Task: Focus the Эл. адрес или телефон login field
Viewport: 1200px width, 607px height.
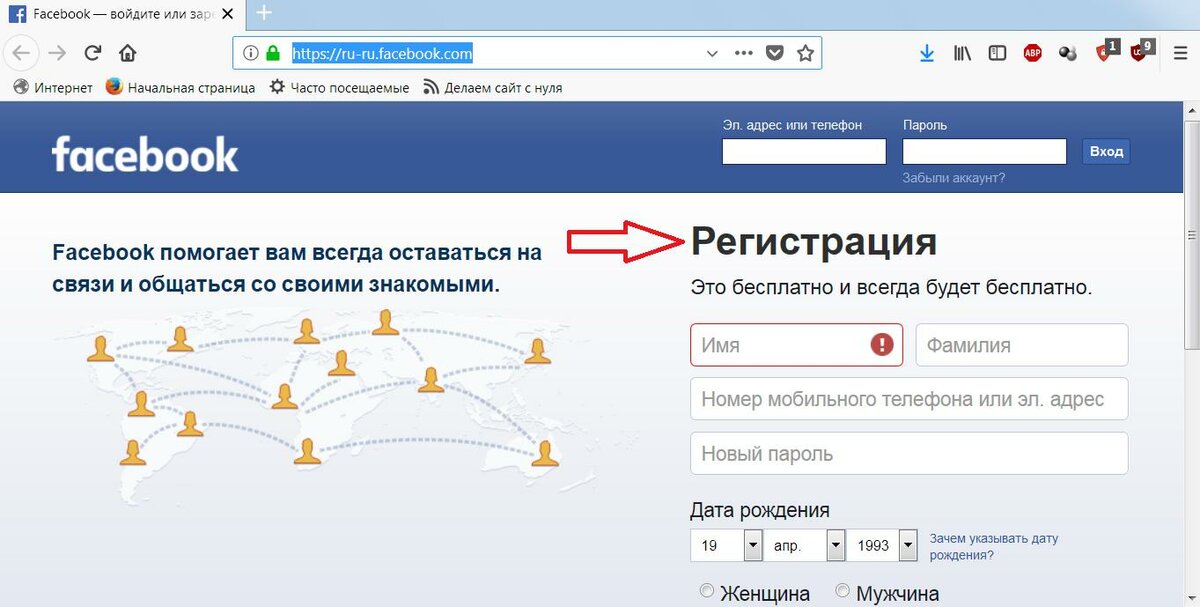Action: pos(804,152)
